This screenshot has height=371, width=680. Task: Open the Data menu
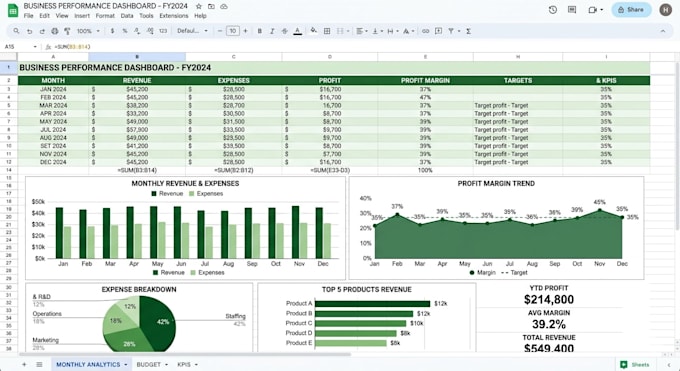(x=127, y=16)
